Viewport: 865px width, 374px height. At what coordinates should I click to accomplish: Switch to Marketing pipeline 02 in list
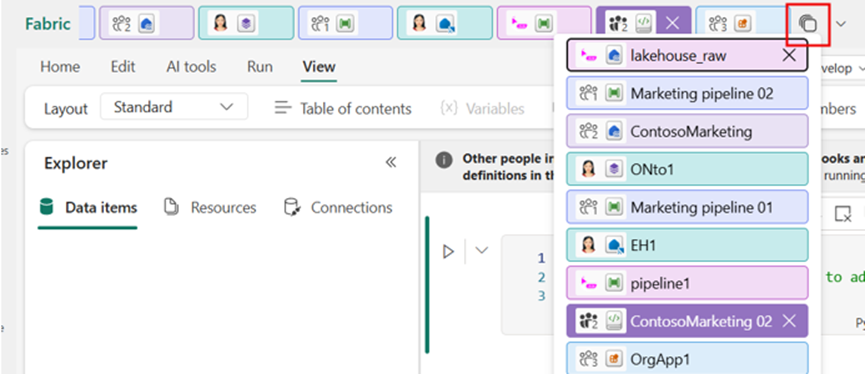[687, 94]
